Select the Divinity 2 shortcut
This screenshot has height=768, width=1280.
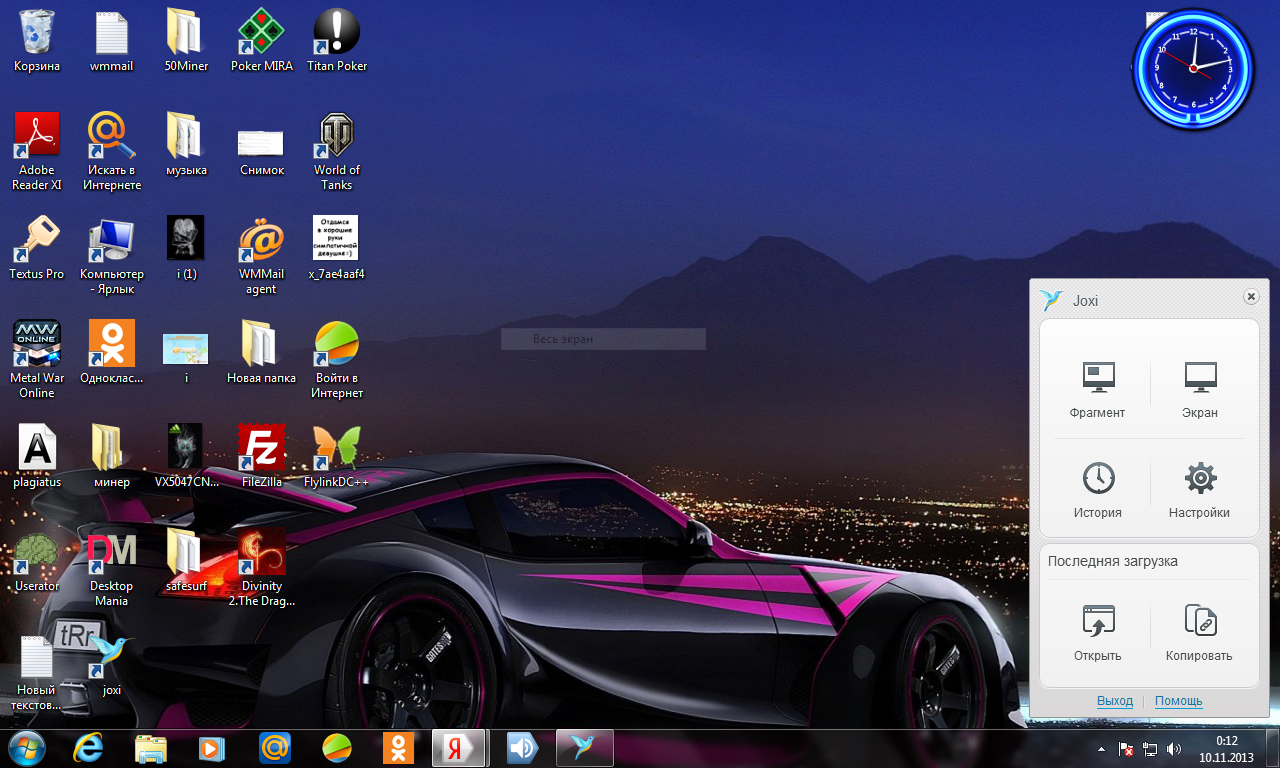pos(262,568)
